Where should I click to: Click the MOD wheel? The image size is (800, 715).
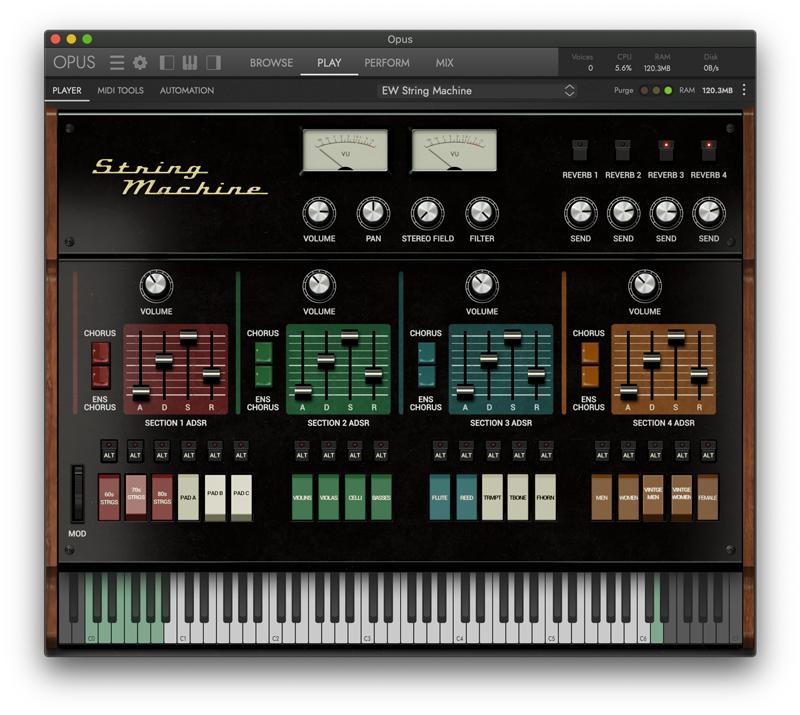77,493
